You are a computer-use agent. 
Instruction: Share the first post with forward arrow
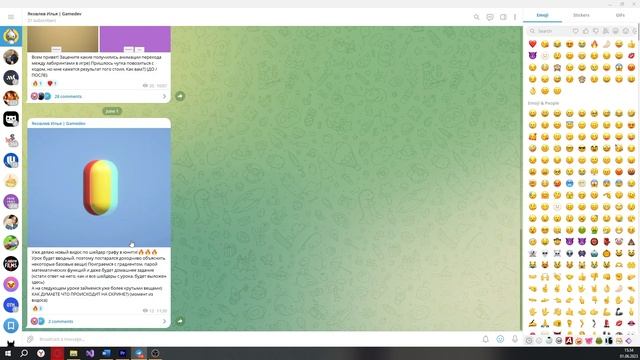click(x=180, y=96)
